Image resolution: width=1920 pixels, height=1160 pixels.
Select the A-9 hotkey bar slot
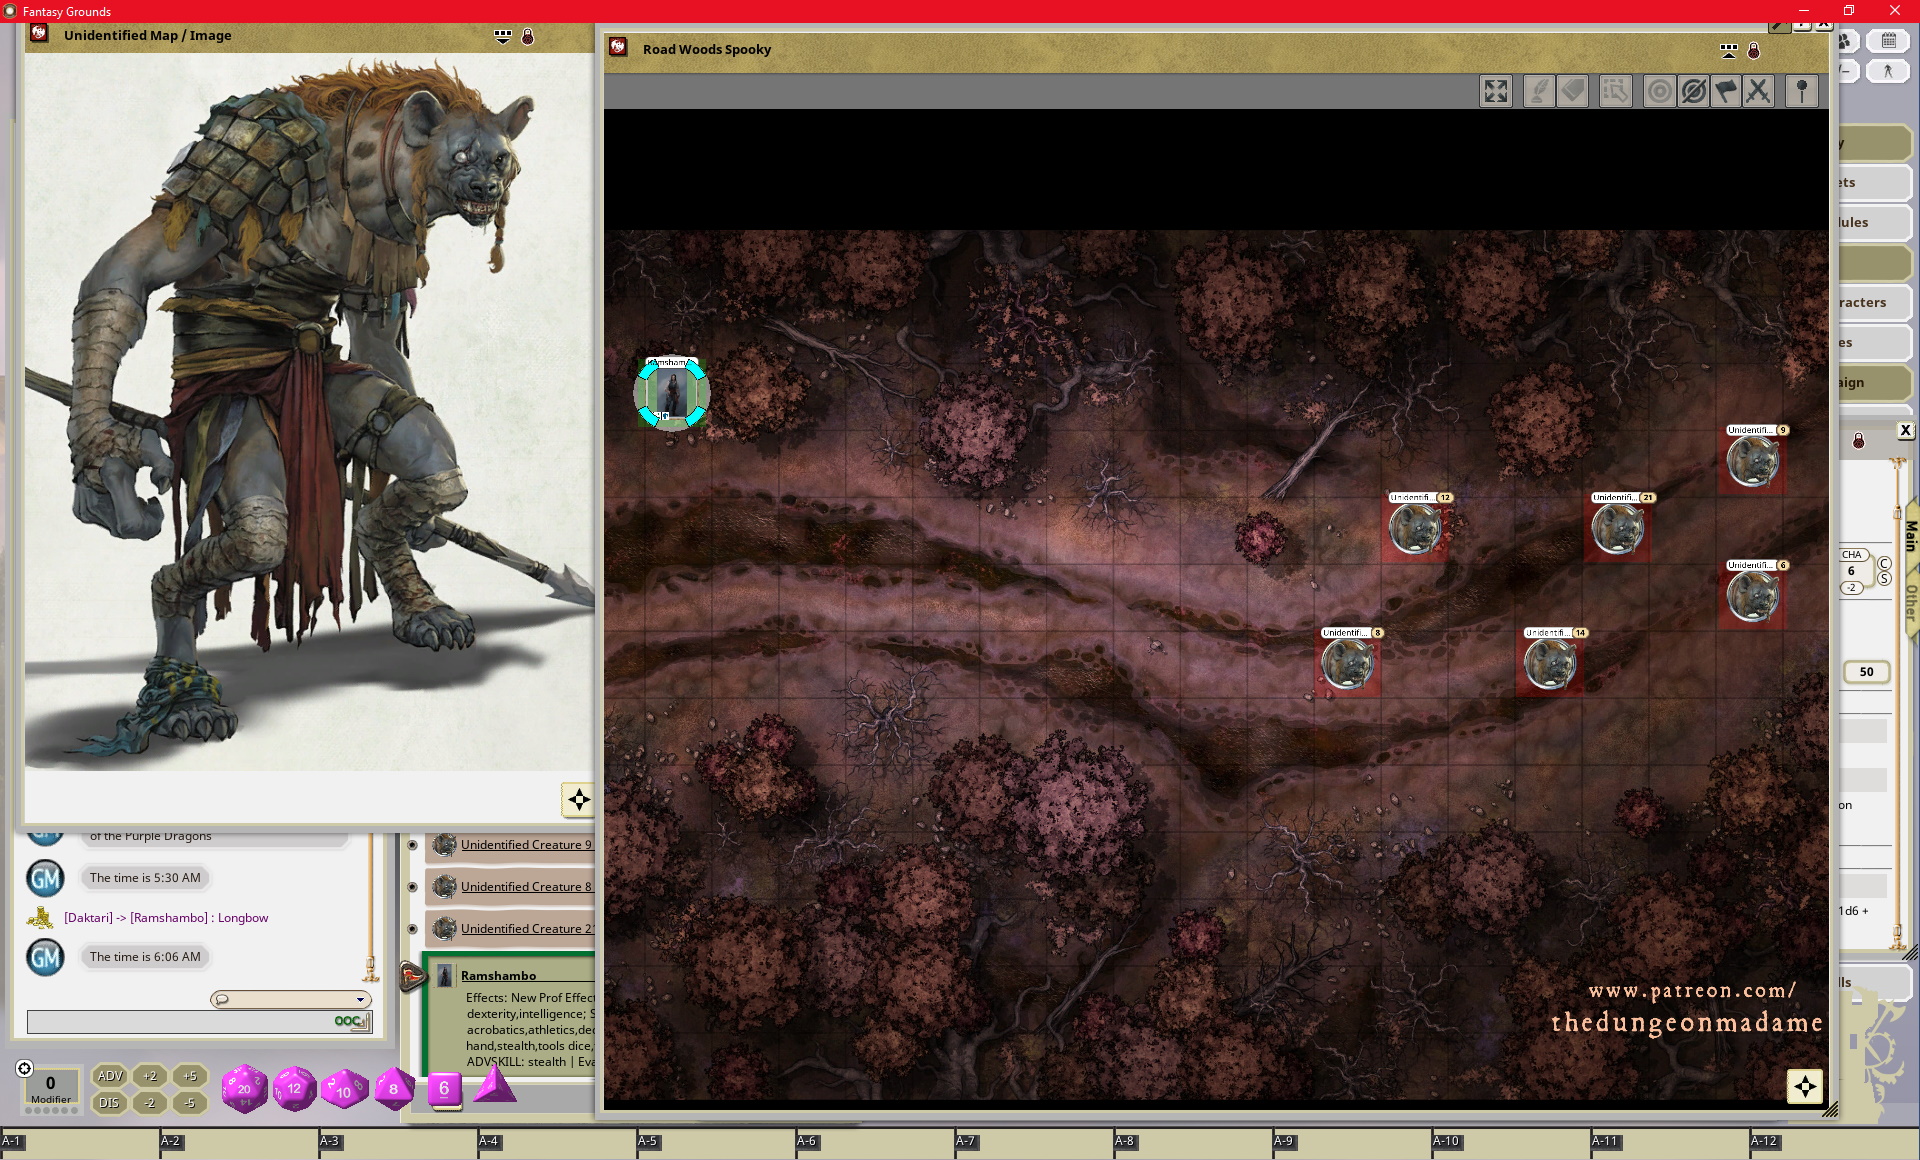click(x=1352, y=1145)
